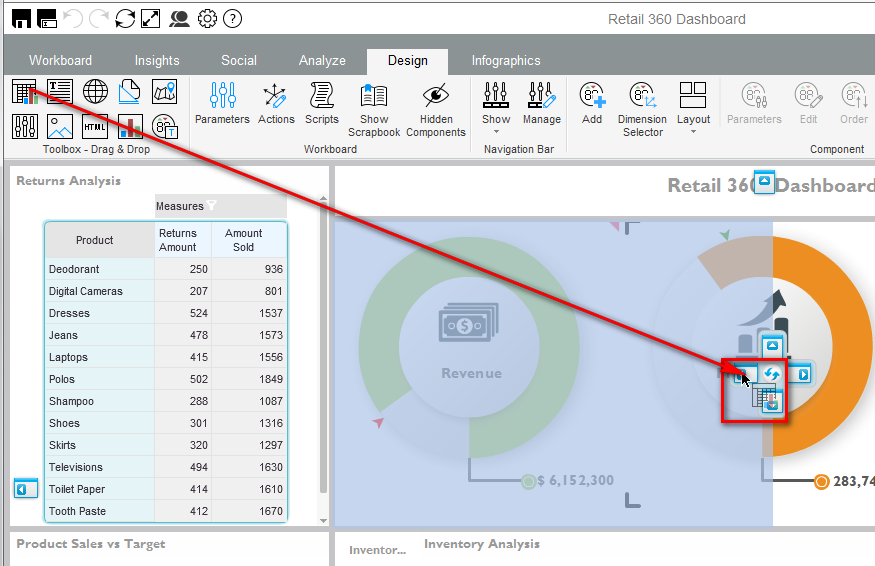This screenshot has width=875, height=566.
Task: Open the settings gear icon
Action: tap(207, 18)
